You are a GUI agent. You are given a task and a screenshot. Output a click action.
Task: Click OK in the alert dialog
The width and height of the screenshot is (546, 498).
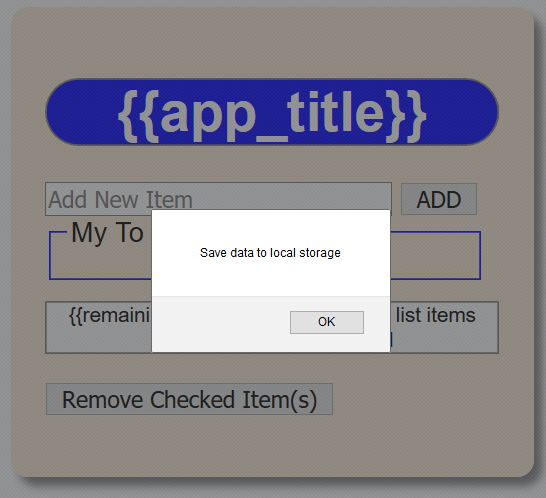pos(327,322)
